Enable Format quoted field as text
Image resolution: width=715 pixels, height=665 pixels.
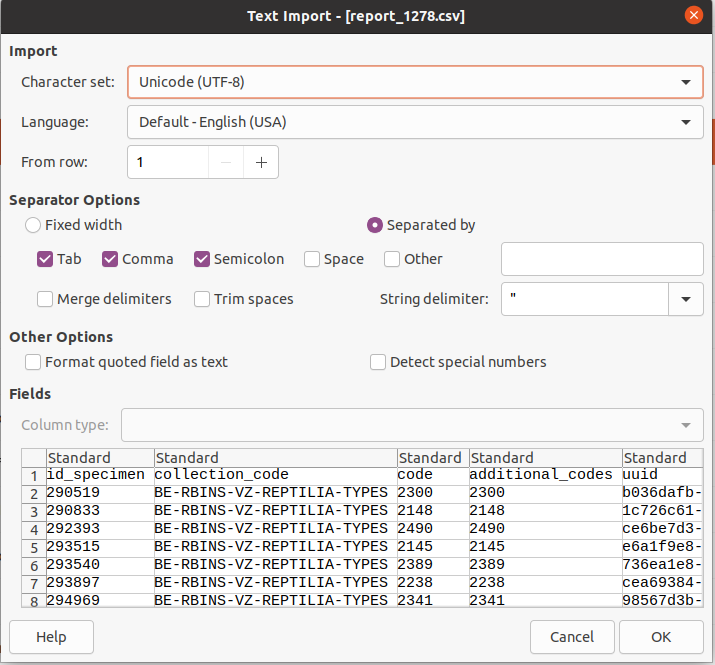coord(34,362)
